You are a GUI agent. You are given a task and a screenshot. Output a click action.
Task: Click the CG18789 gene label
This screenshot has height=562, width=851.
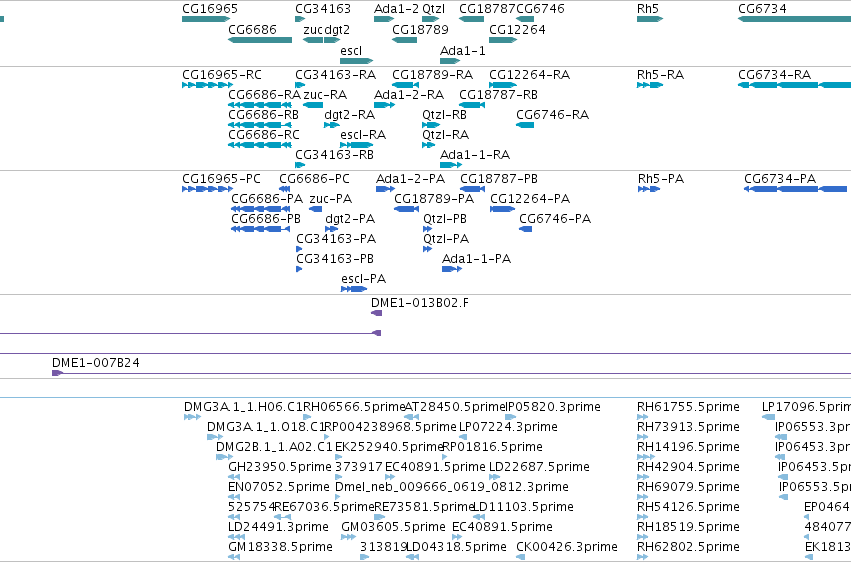point(421,29)
